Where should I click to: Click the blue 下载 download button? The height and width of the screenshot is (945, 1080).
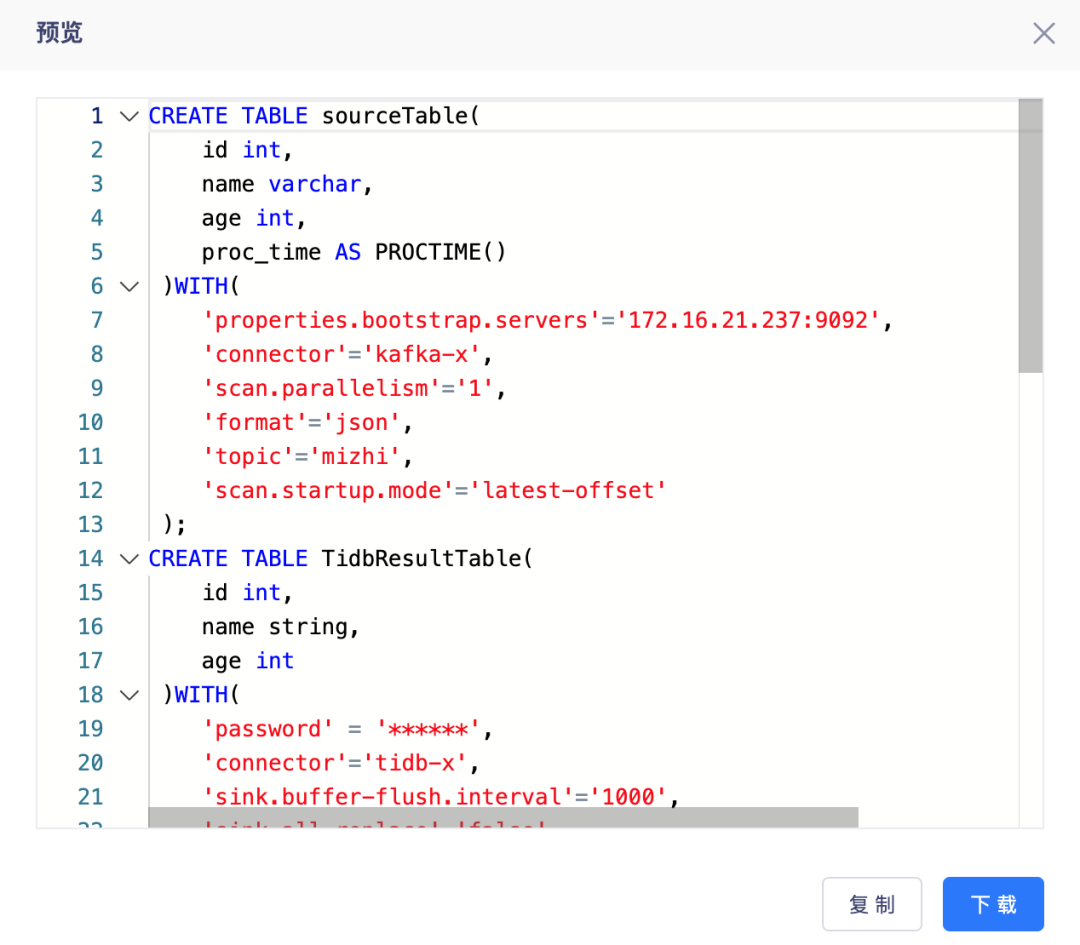coord(993,904)
